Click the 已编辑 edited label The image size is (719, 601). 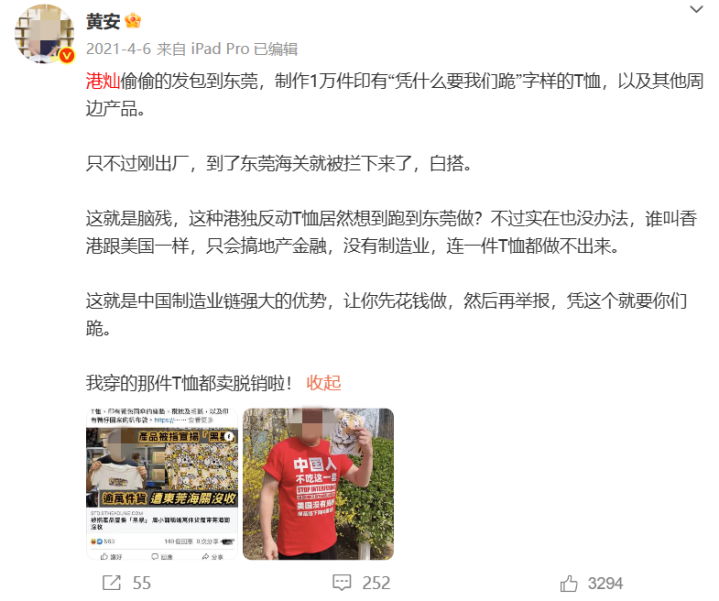coord(276,49)
